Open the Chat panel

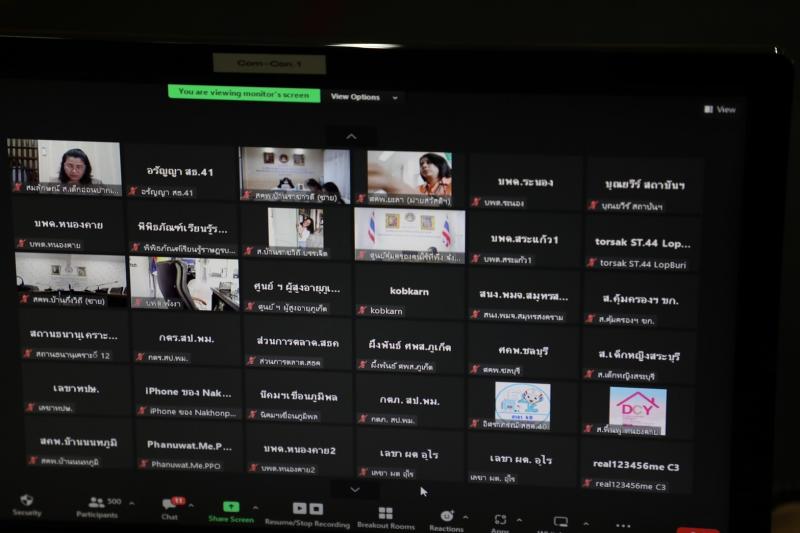[170, 509]
